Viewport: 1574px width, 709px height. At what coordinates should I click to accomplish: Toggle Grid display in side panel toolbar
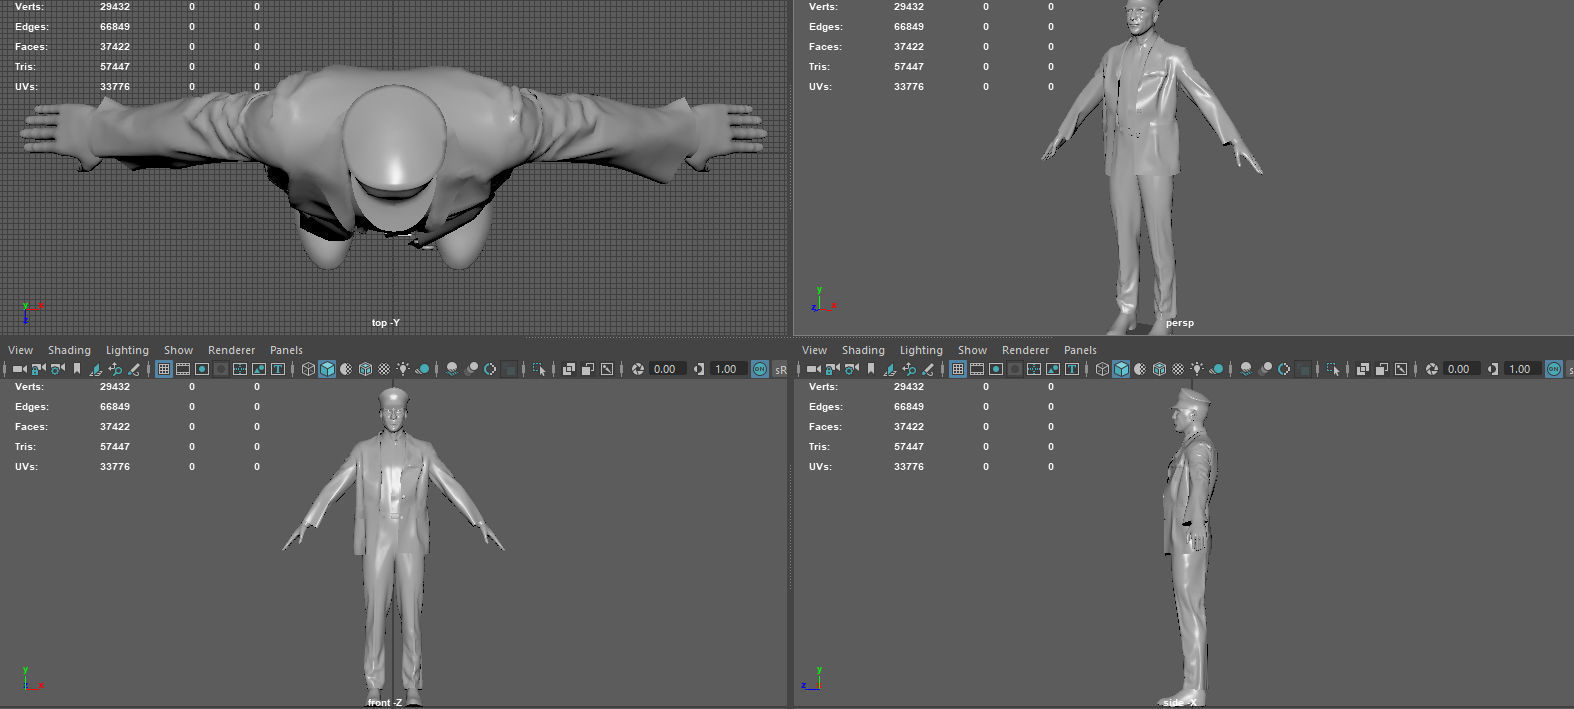(x=958, y=369)
